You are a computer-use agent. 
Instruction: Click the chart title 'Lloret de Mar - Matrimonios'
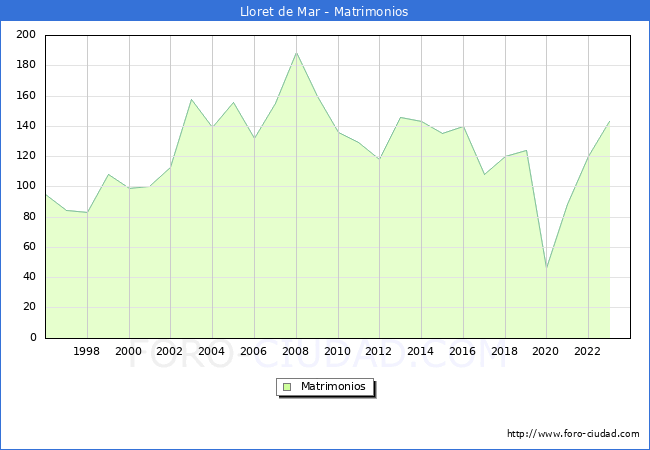pos(324,11)
